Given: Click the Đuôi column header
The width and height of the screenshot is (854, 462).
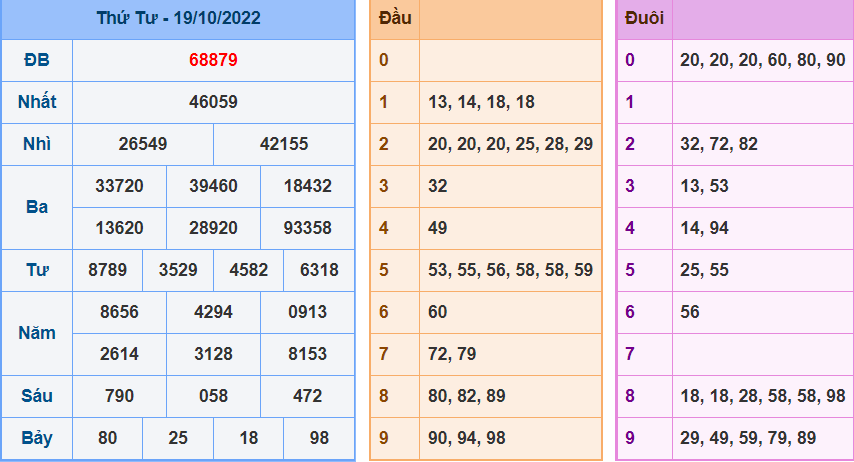Looking at the screenshot, I should click(x=644, y=18).
